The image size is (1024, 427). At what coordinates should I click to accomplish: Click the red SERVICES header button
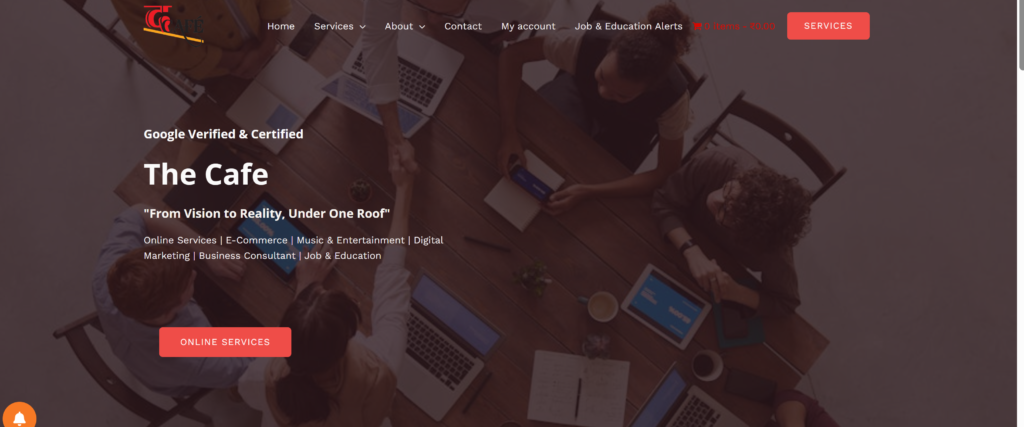[828, 26]
